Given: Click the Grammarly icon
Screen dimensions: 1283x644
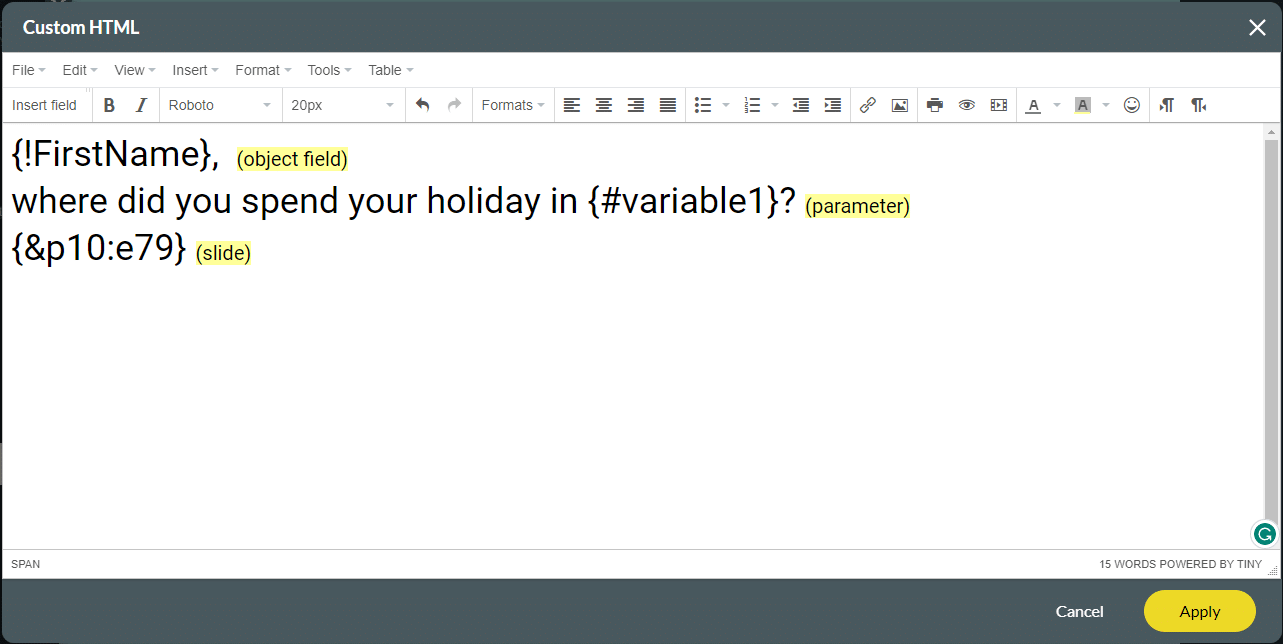Looking at the screenshot, I should coord(1263,534).
